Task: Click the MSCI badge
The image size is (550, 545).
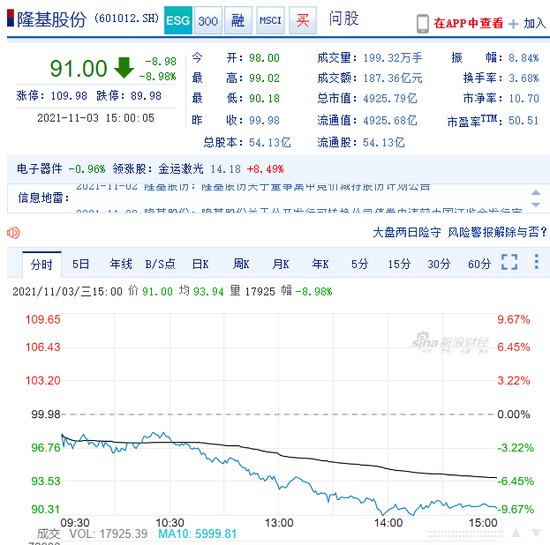Action: (270, 20)
